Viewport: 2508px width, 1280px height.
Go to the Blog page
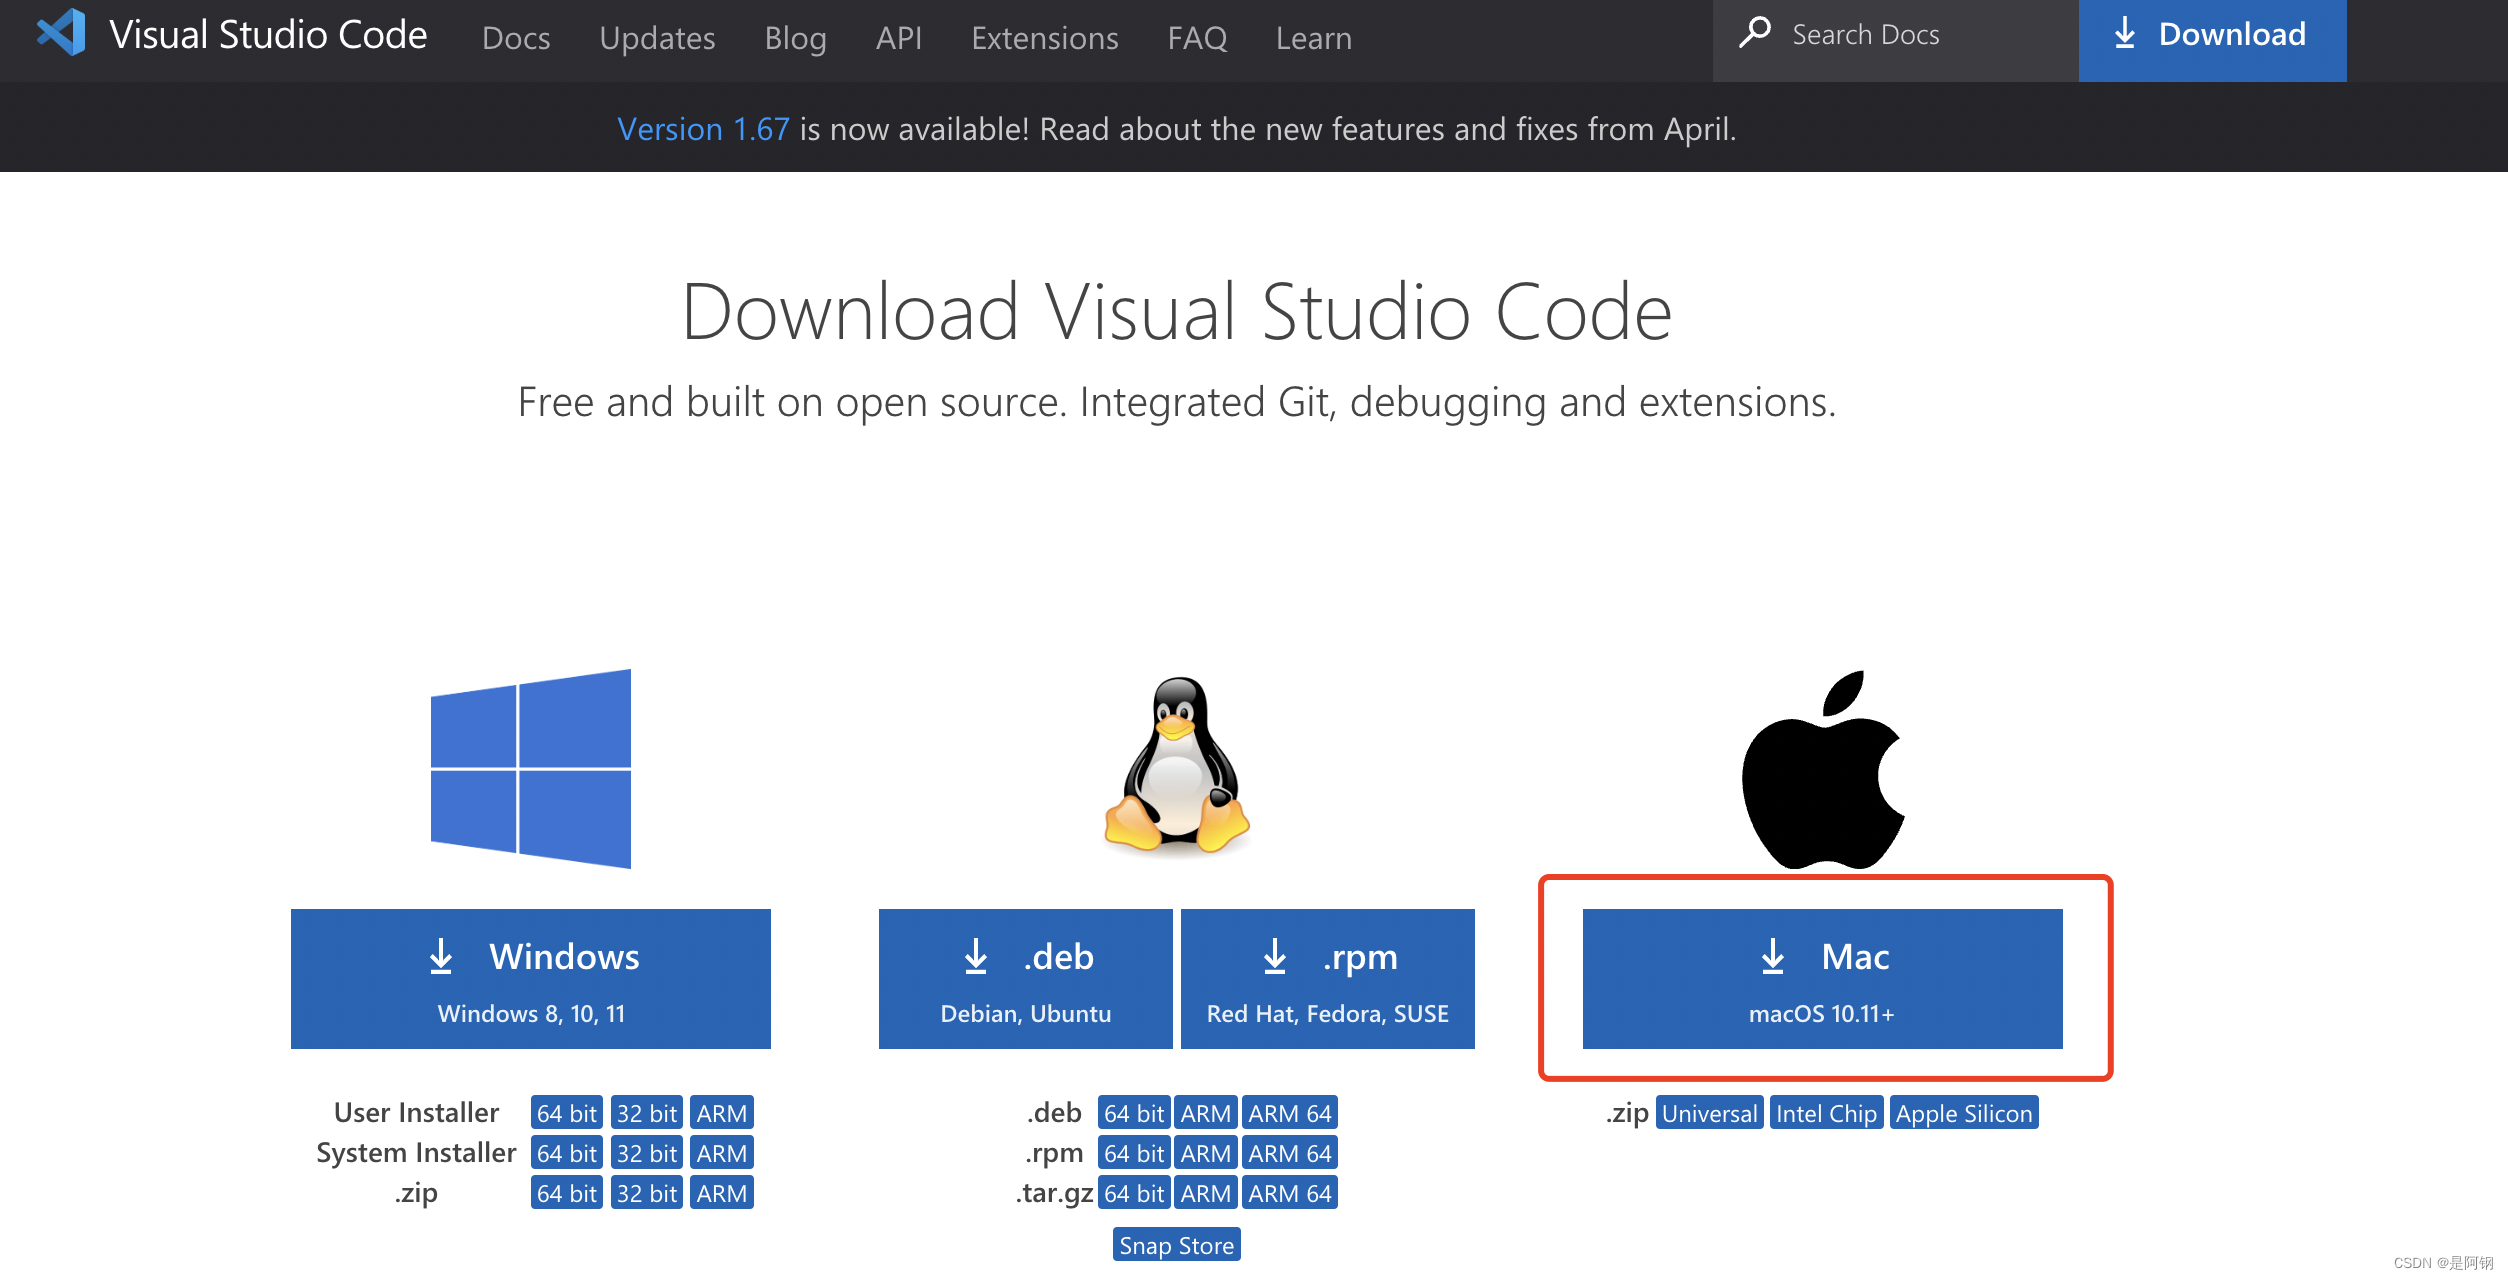(x=795, y=38)
